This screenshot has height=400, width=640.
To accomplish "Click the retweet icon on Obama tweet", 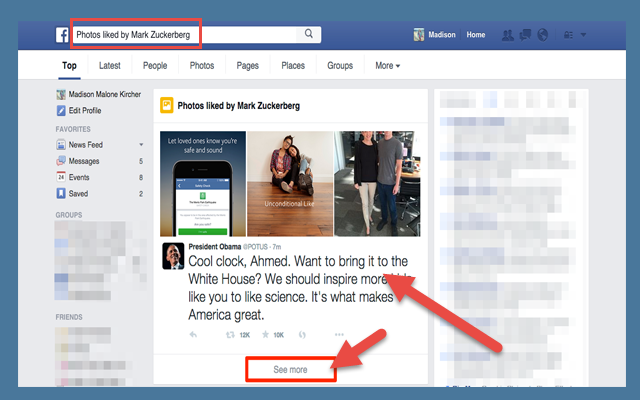I will click(x=230, y=333).
